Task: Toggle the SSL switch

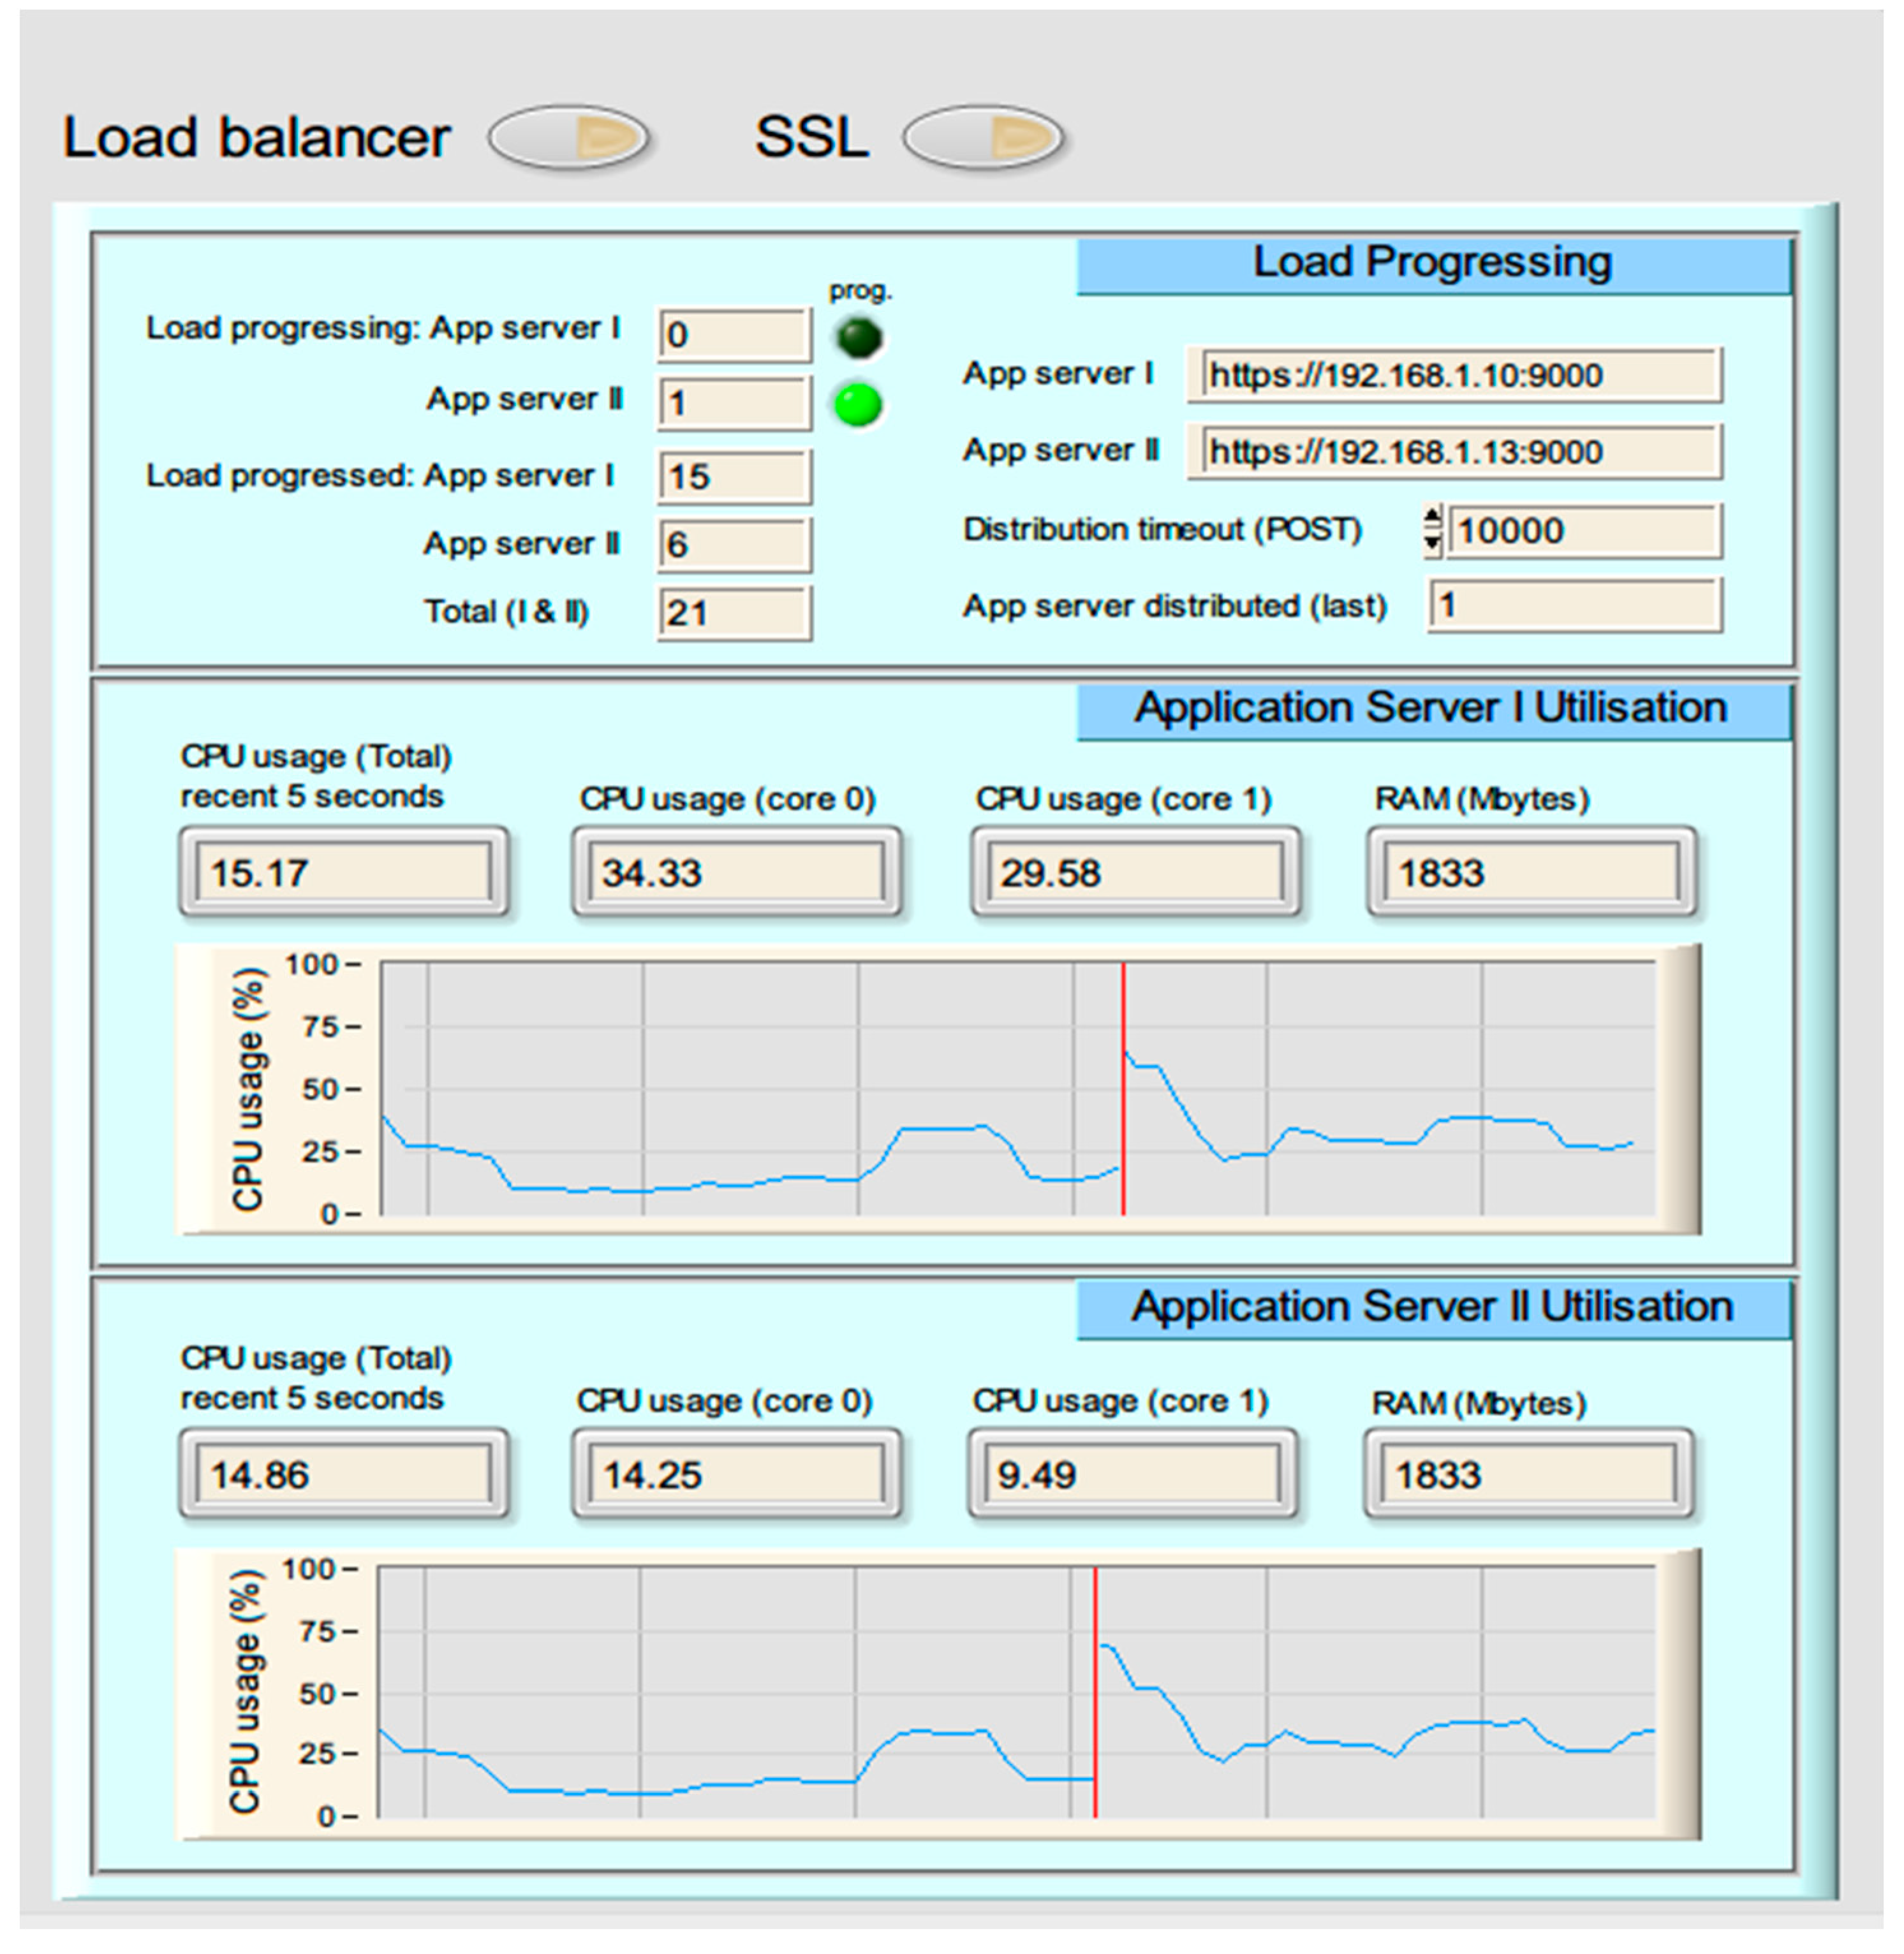Action: pos(983,137)
